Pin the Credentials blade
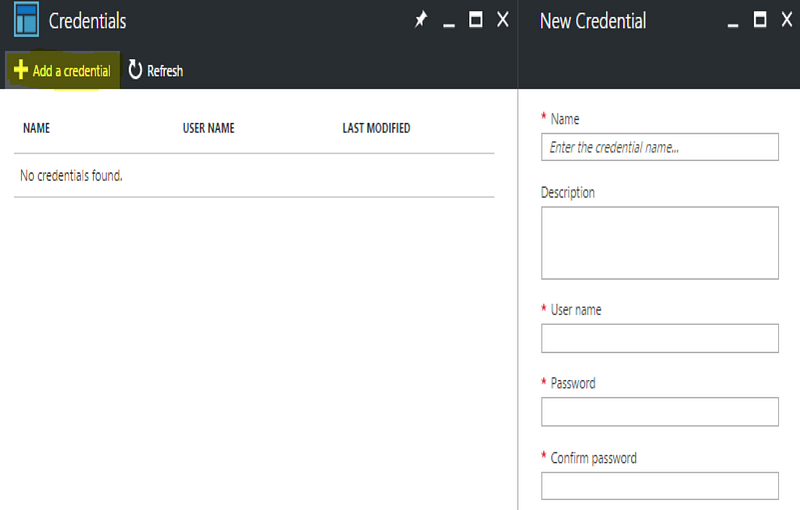The width and height of the screenshot is (800, 510). point(421,20)
